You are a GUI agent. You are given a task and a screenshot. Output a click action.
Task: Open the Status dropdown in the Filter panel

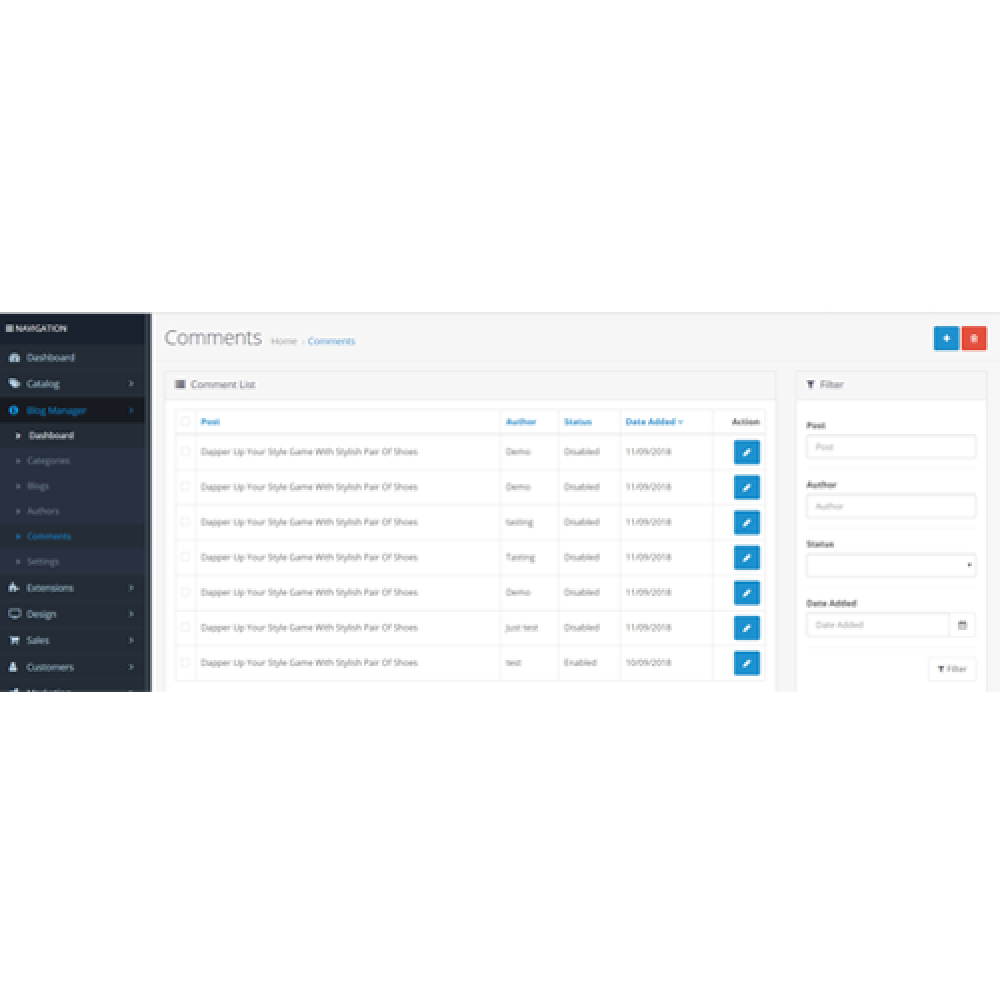pos(890,565)
